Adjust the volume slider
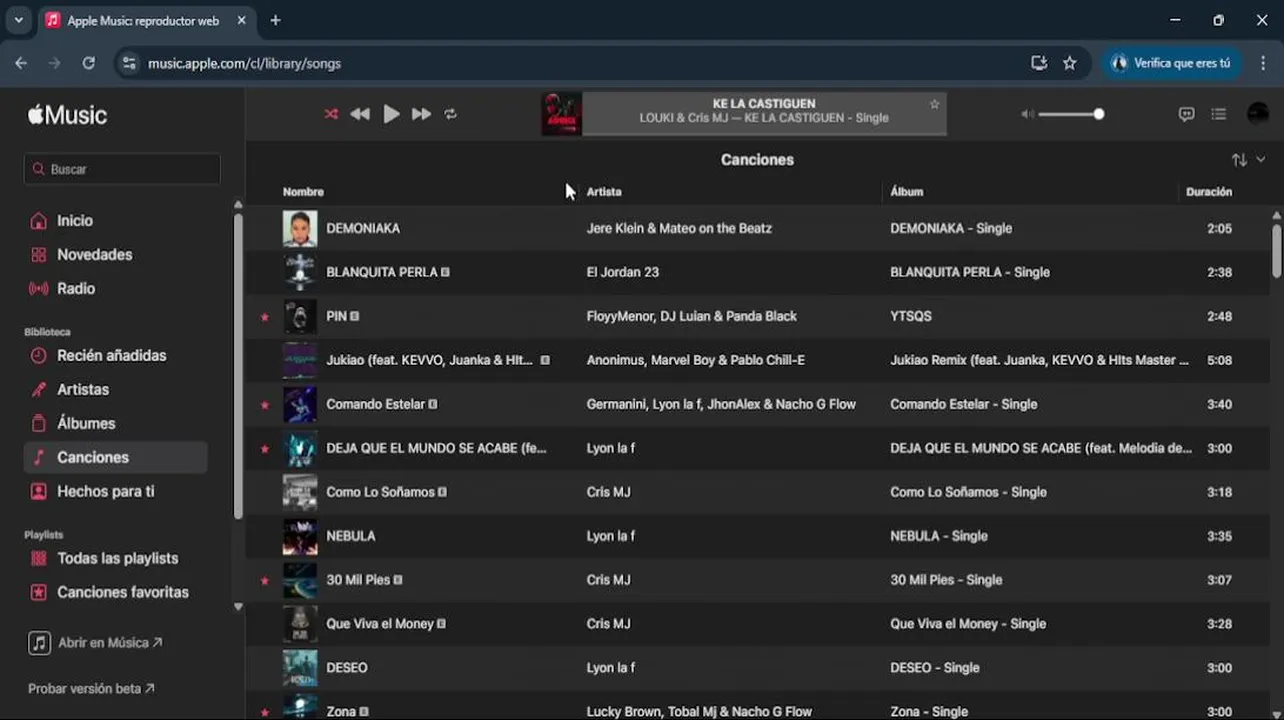Viewport: 1284px width, 720px height. [1071, 114]
